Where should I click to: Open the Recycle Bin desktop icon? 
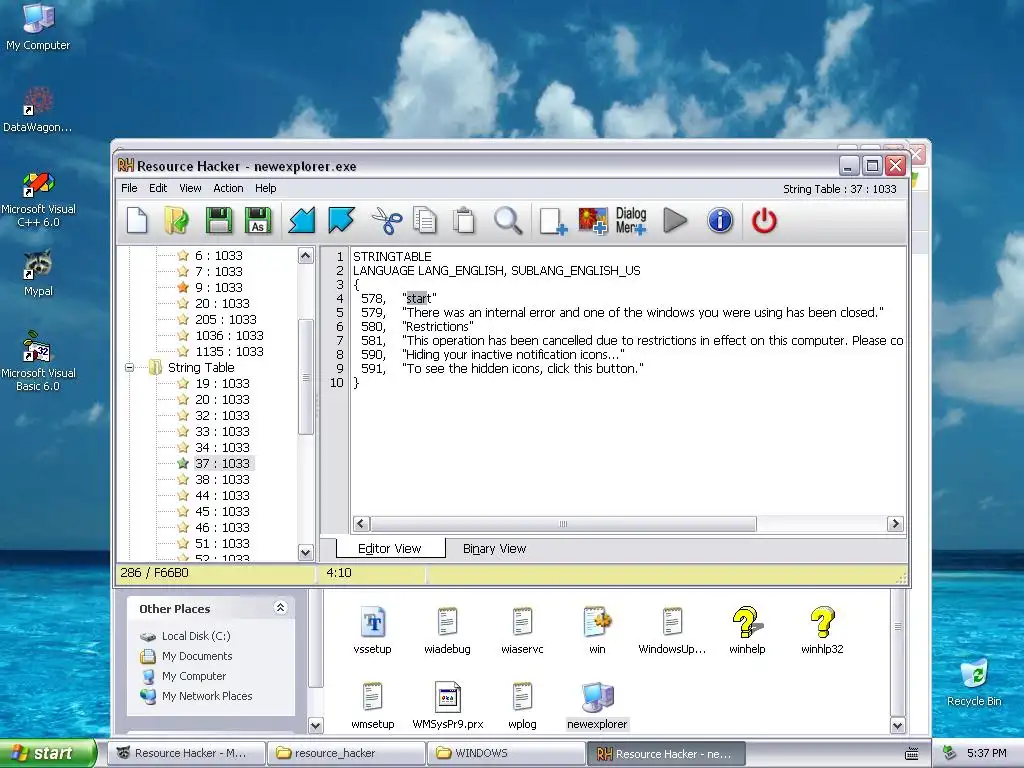[x=974, y=683]
